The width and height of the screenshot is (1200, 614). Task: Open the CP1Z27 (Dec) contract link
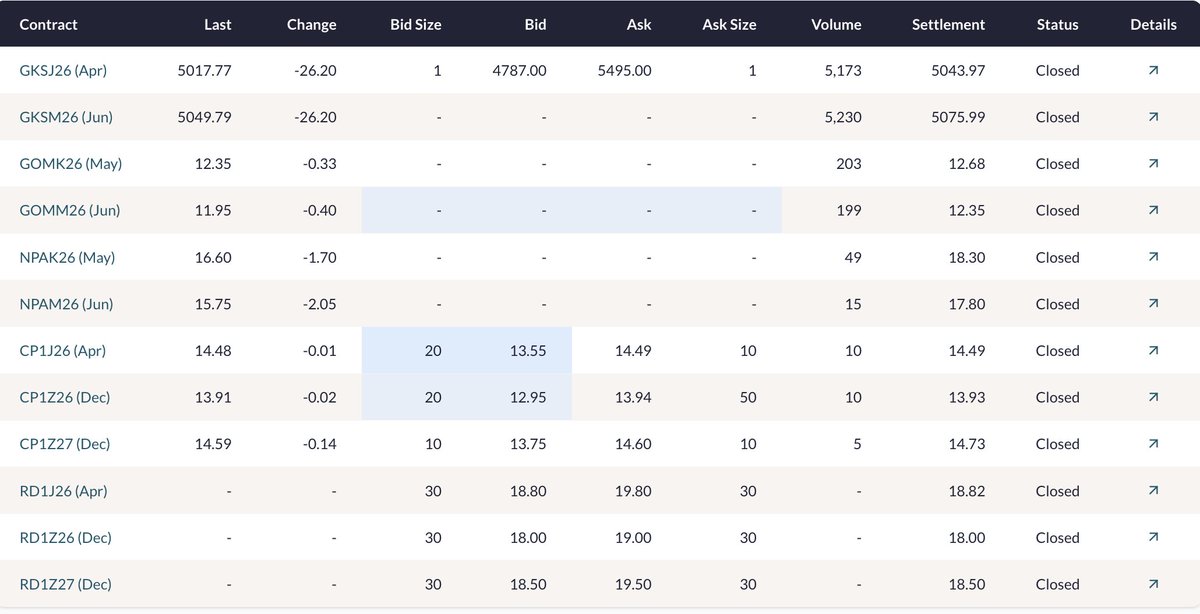(x=64, y=444)
